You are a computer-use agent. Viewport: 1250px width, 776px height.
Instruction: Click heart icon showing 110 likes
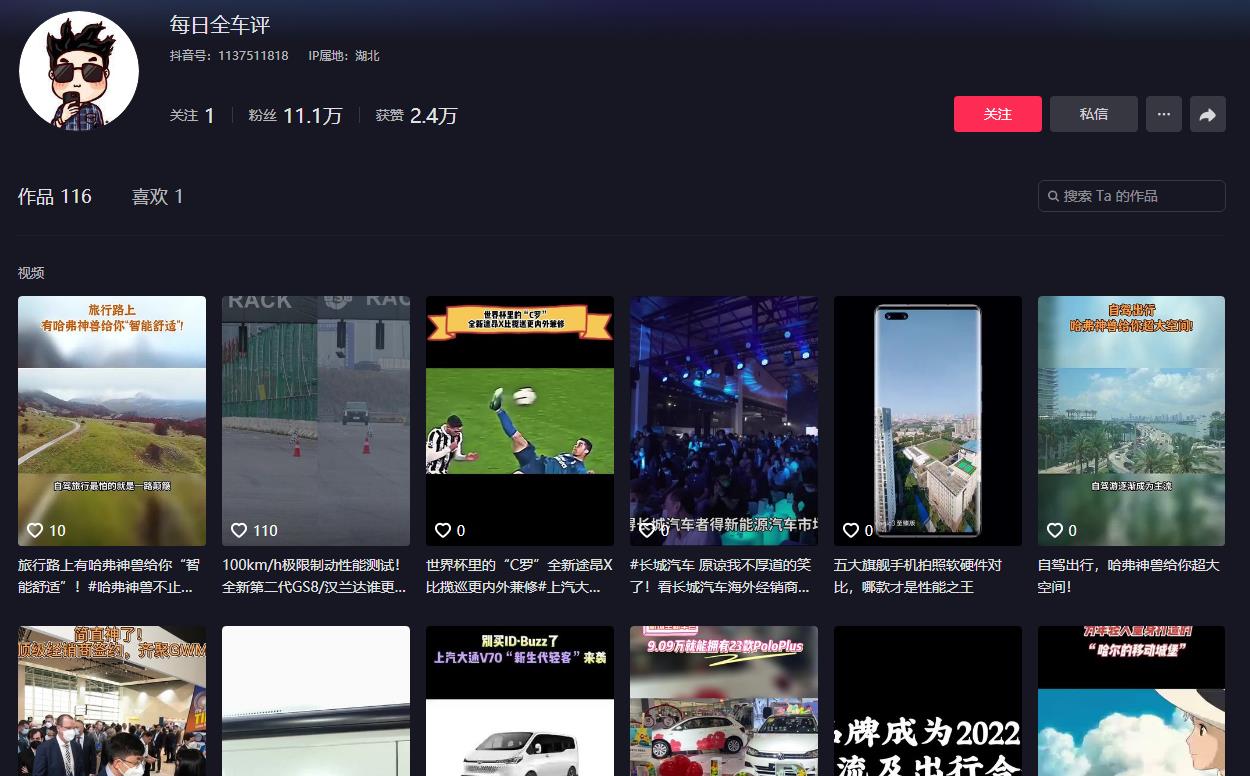[239, 530]
